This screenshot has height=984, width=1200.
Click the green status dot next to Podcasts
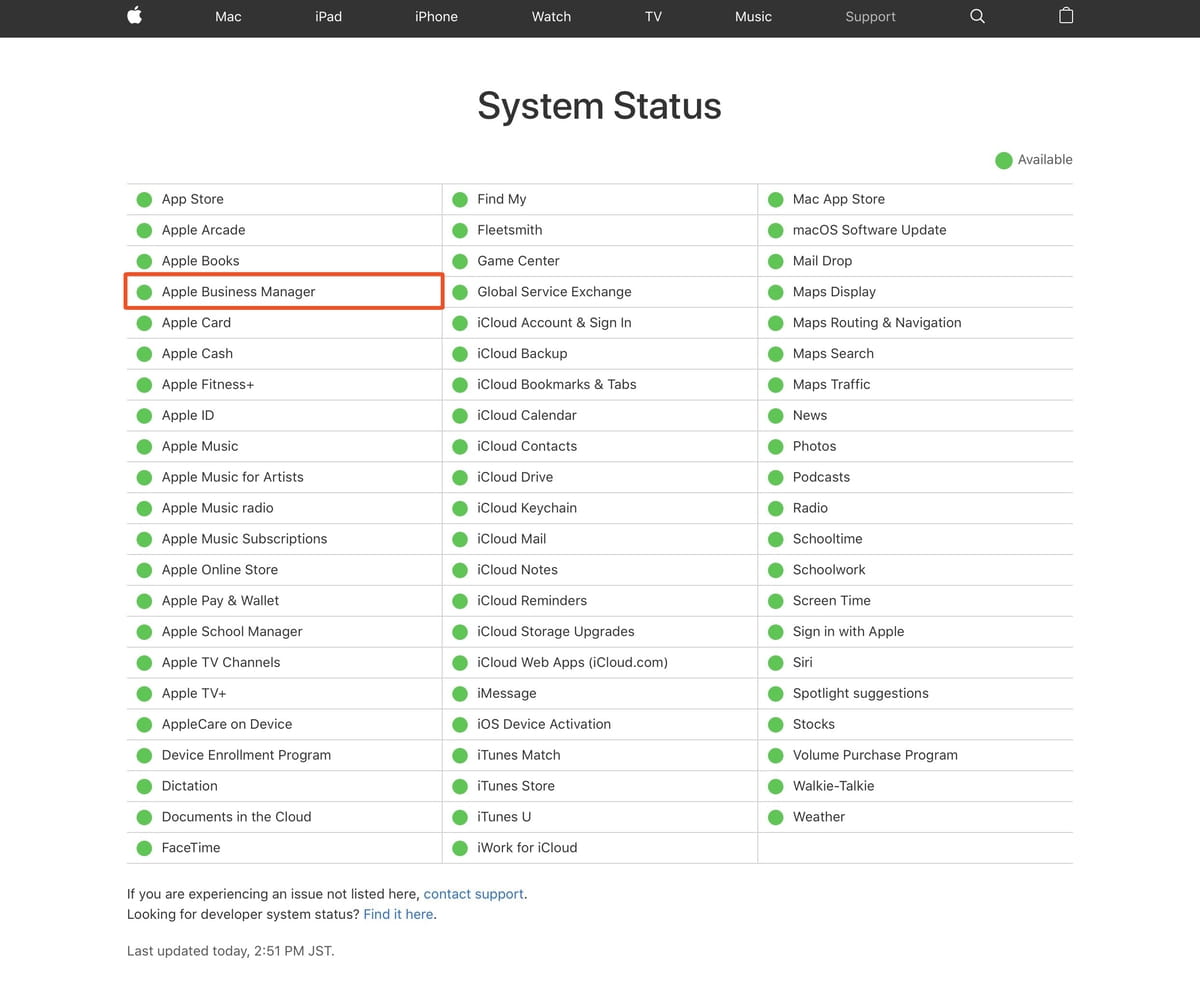click(x=775, y=477)
